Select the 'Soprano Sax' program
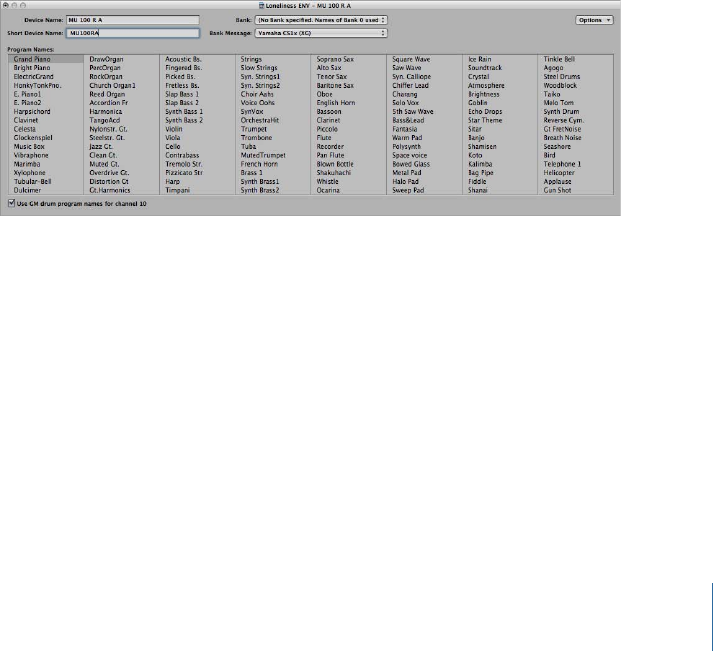Screen dimensions: 713x651 pyautogui.click(x=335, y=59)
